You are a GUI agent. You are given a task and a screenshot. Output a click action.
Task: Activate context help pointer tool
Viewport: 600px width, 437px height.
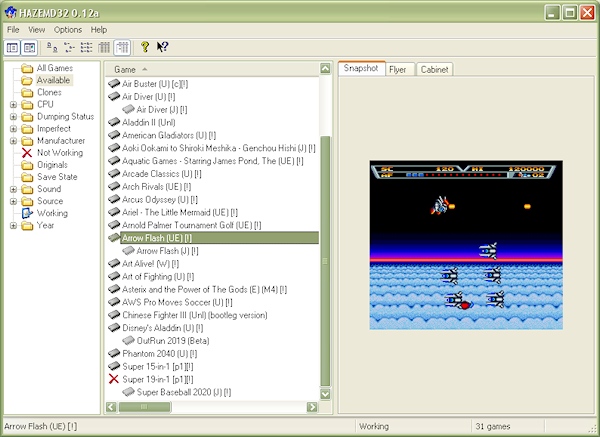tap(162, 47)
